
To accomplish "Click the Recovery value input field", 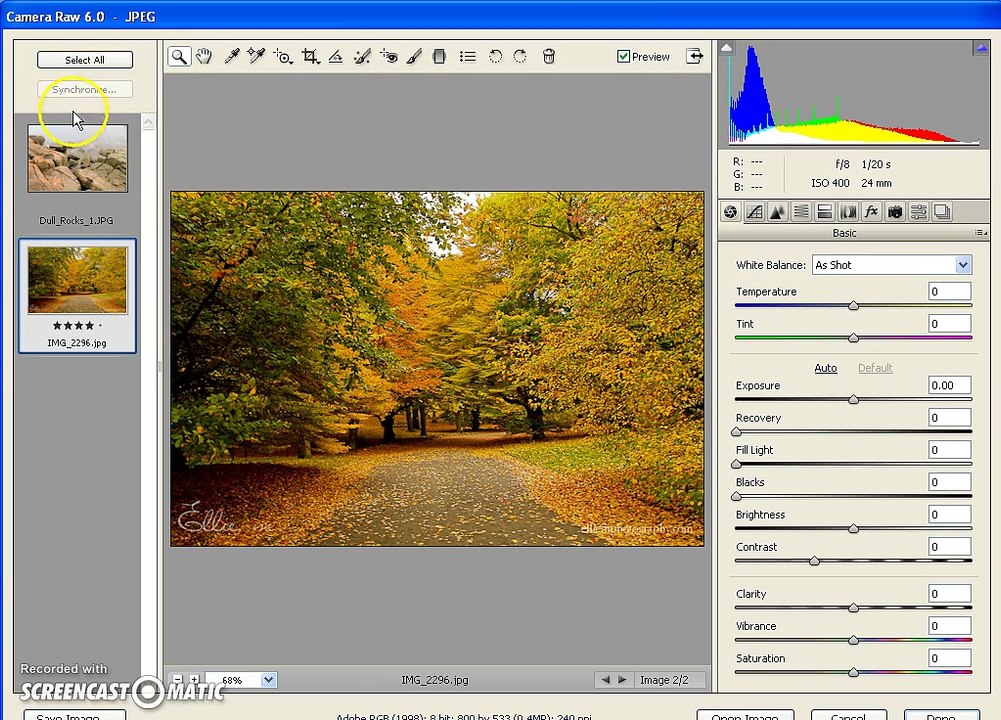I will pos(949,417).
